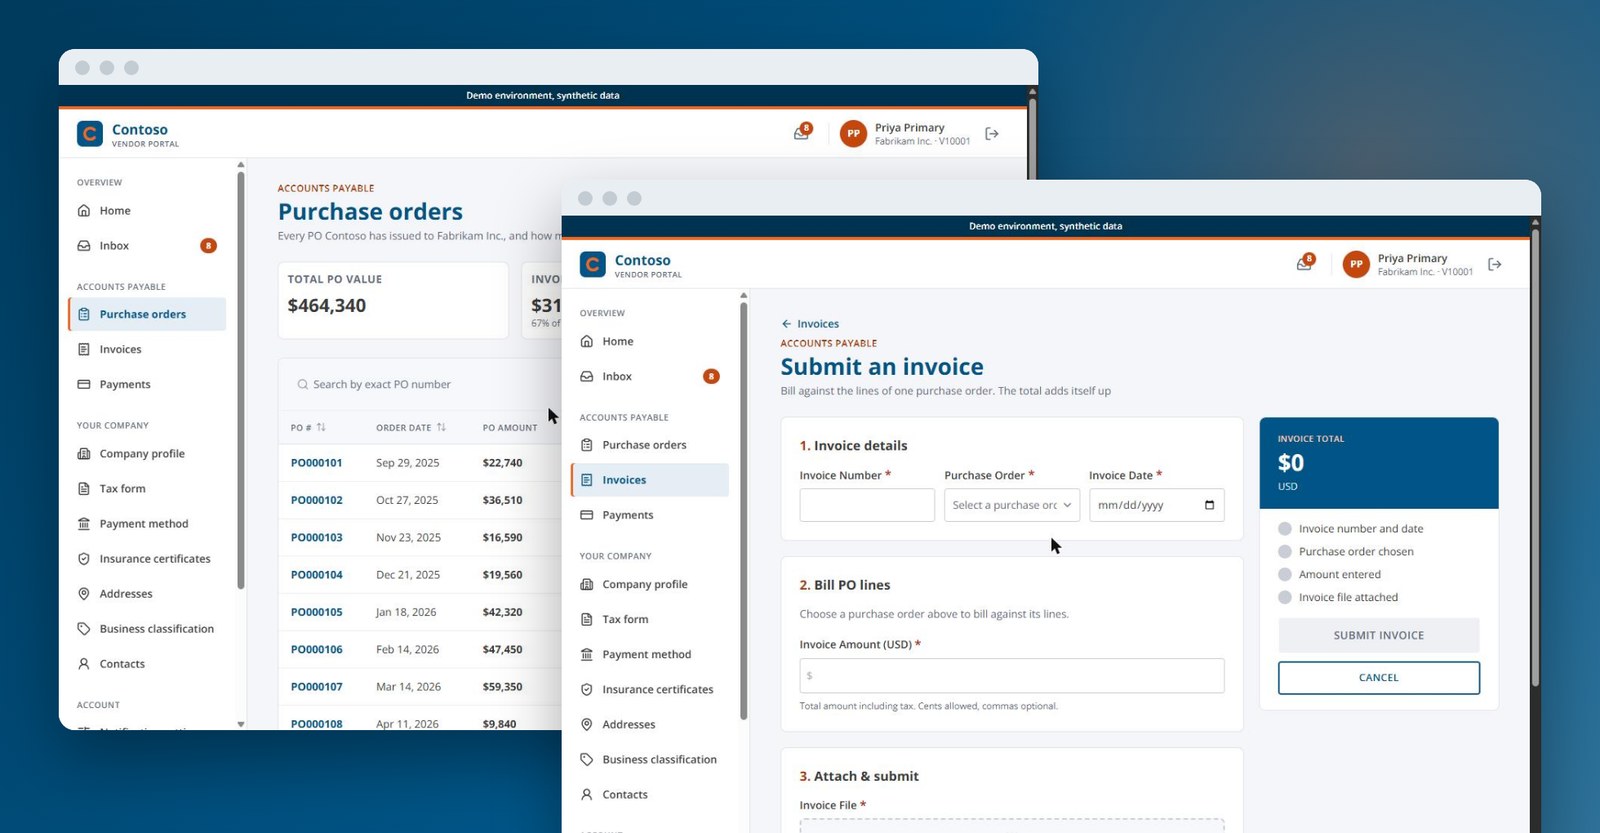Go to Home in the Submit an invoice window sidebar
1600x833 pixels.
tap(649, 342)
